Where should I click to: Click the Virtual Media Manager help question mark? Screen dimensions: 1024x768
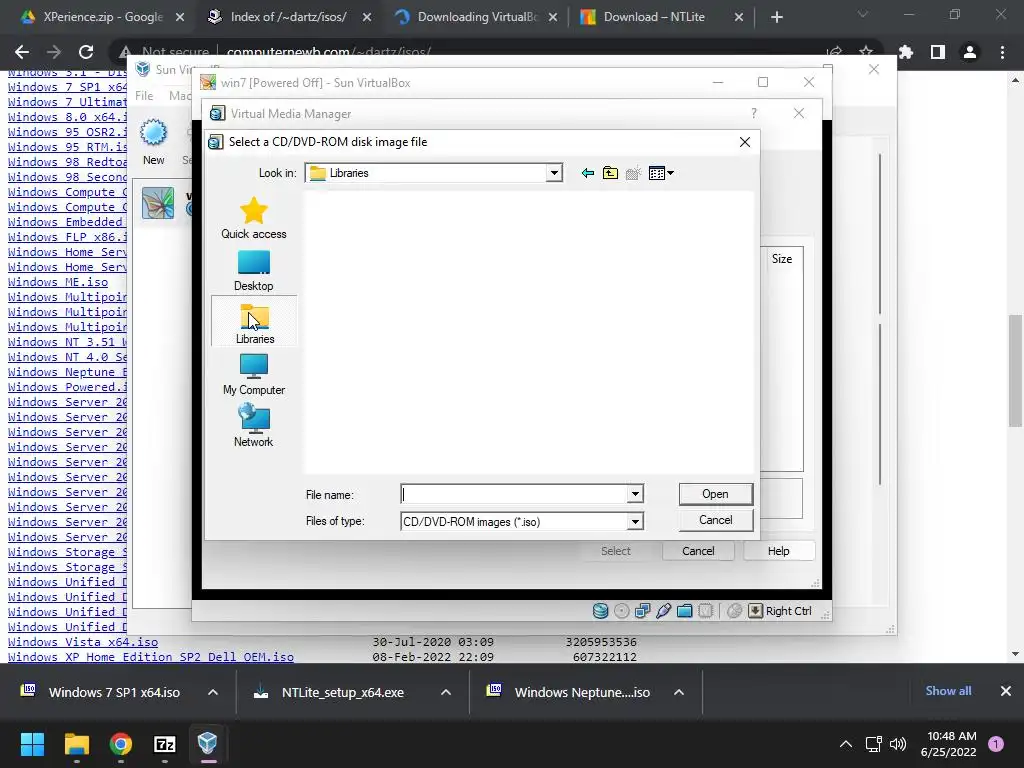pyautogui.click(x=754, y=114)
